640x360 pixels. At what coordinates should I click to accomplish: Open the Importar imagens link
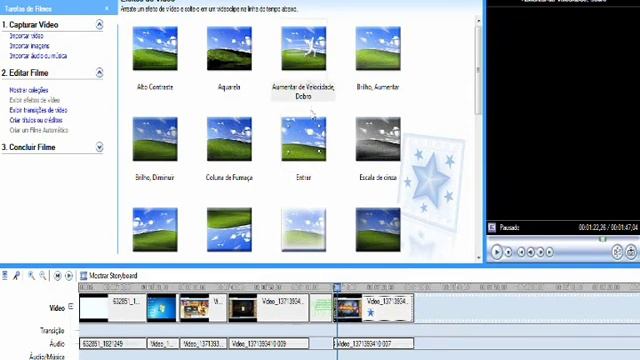click(x=29, y=46)
